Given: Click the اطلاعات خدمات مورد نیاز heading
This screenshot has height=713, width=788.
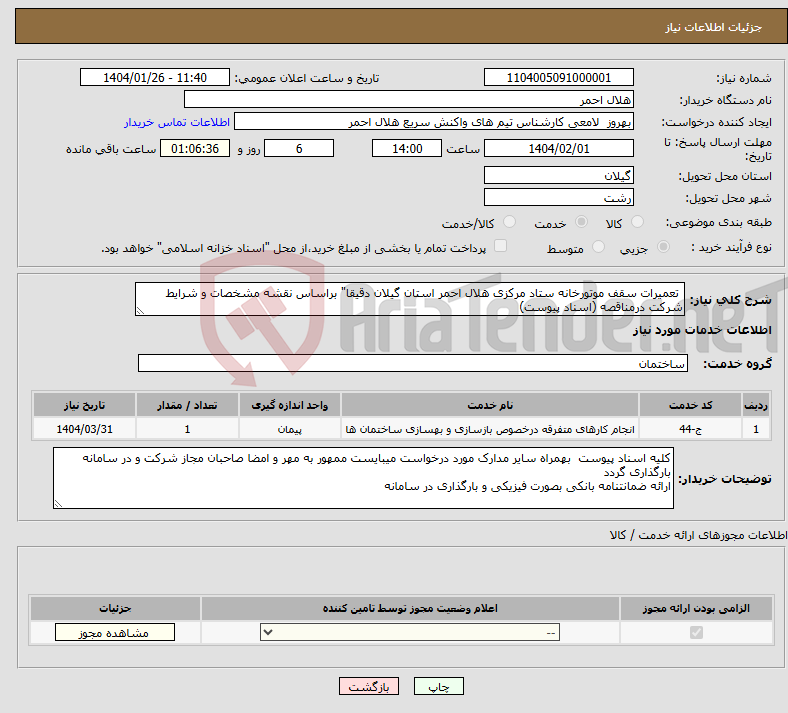Looking at the screenshot, I should [702, 330].
